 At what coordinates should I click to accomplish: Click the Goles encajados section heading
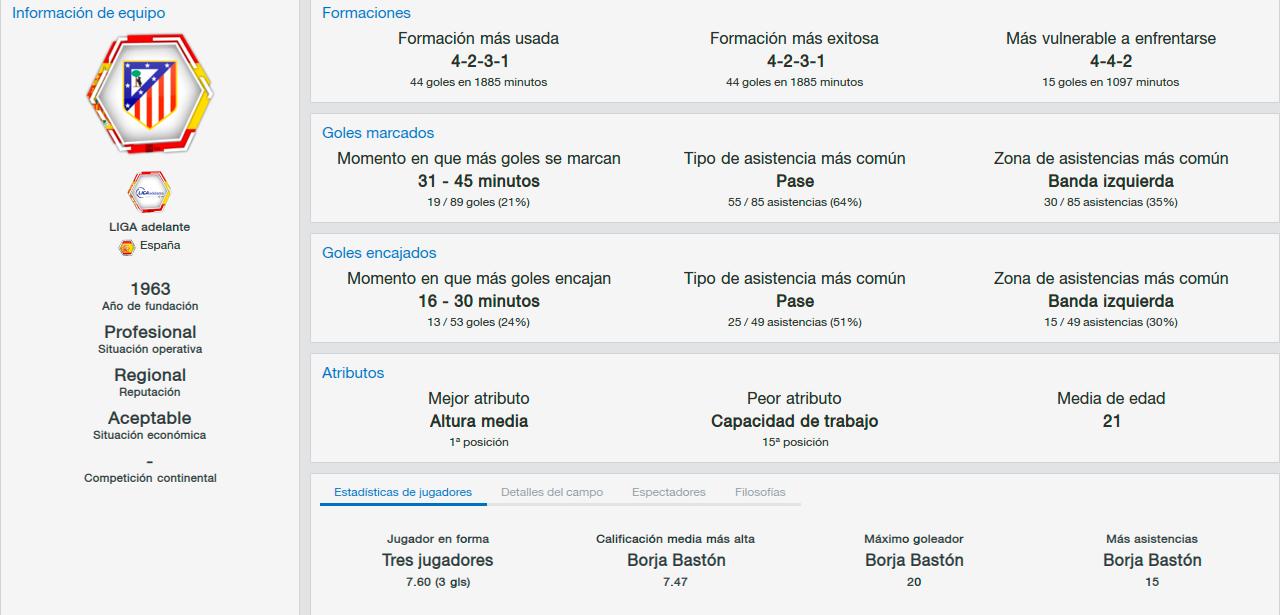tap(379, 253)
